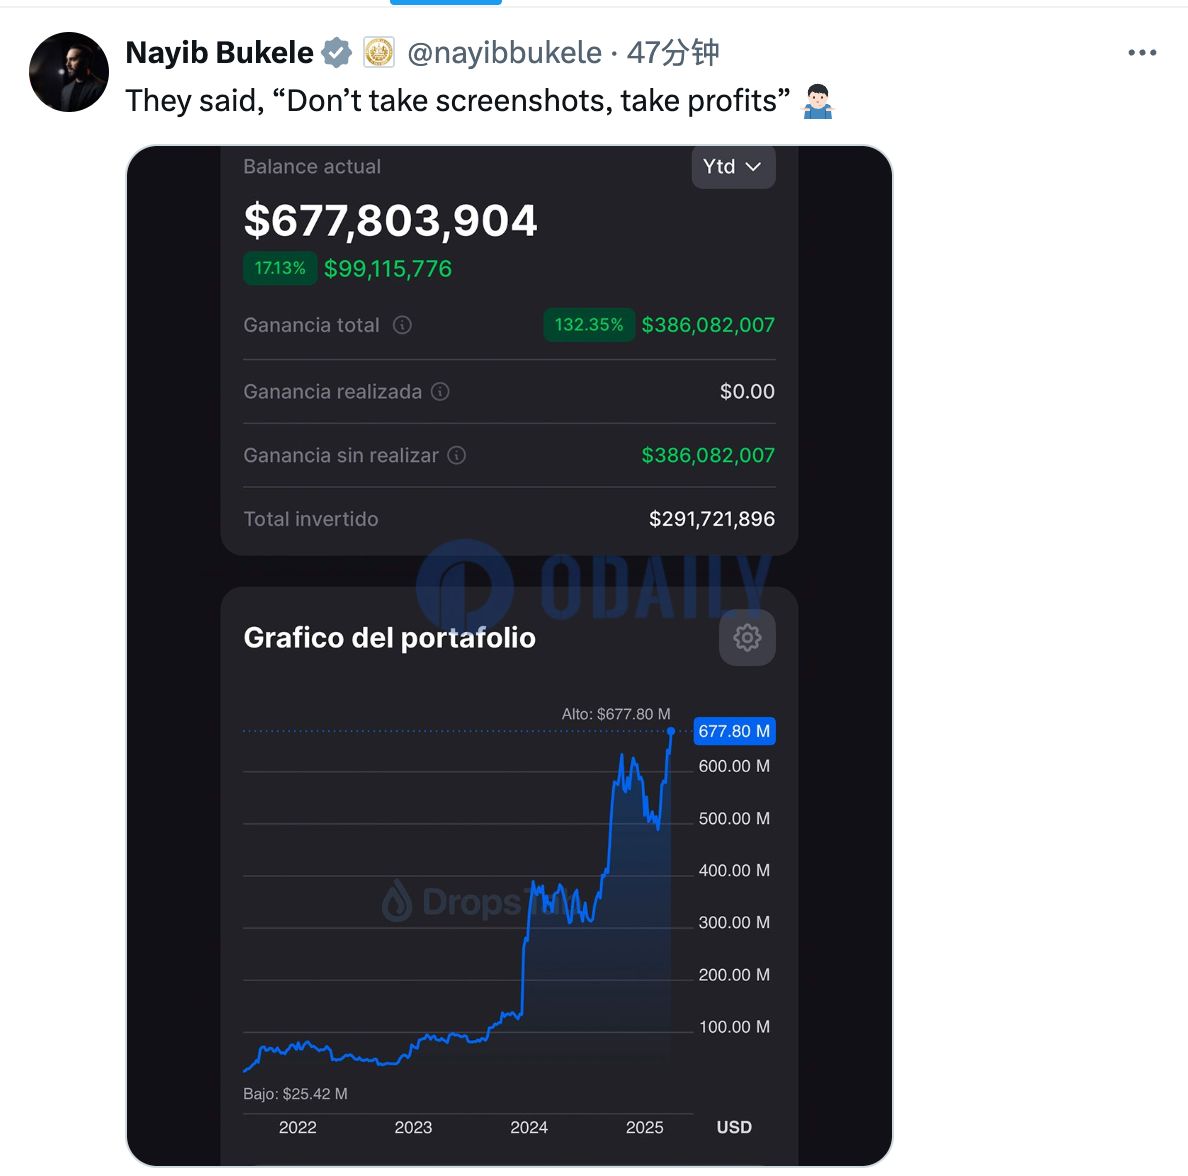Click the 47分钟 tweet timestamp
The image size is (1188, 1176).
pyautogui.click(x=673, y=53)
